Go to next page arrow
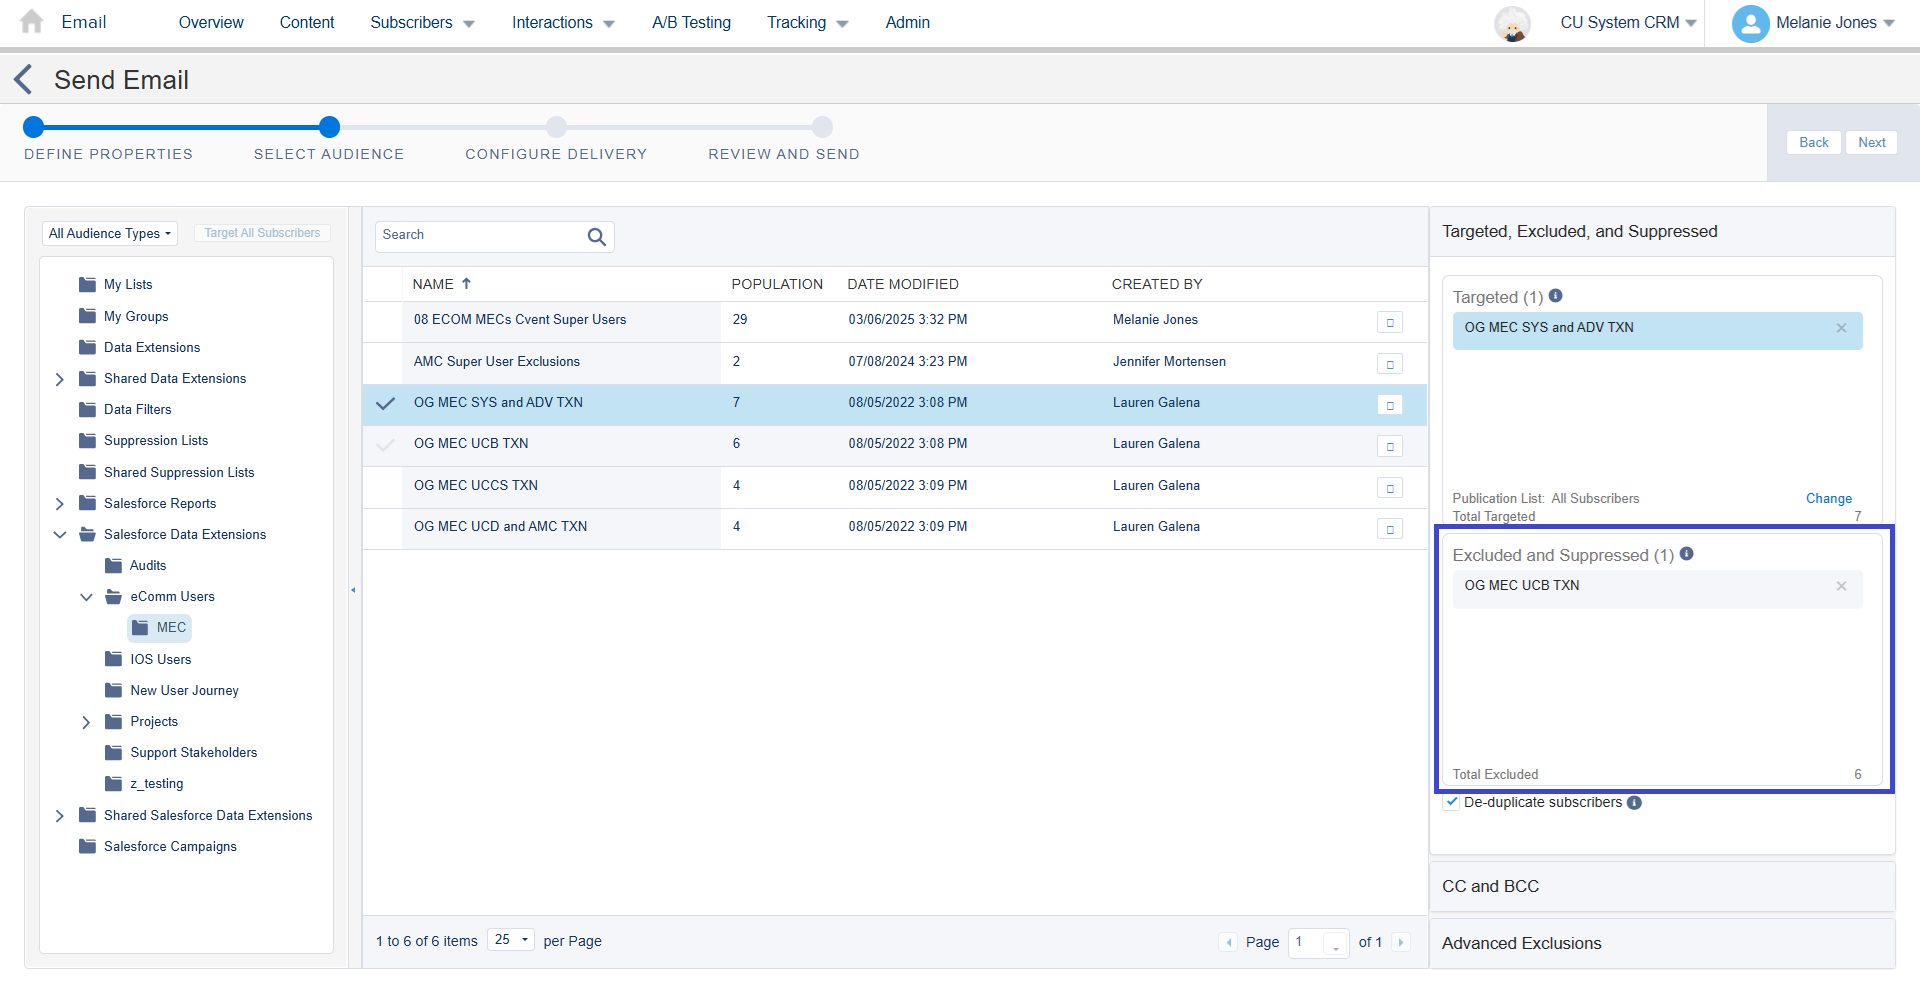Viewport: 1920px width, 996px height. point(1401,942)
